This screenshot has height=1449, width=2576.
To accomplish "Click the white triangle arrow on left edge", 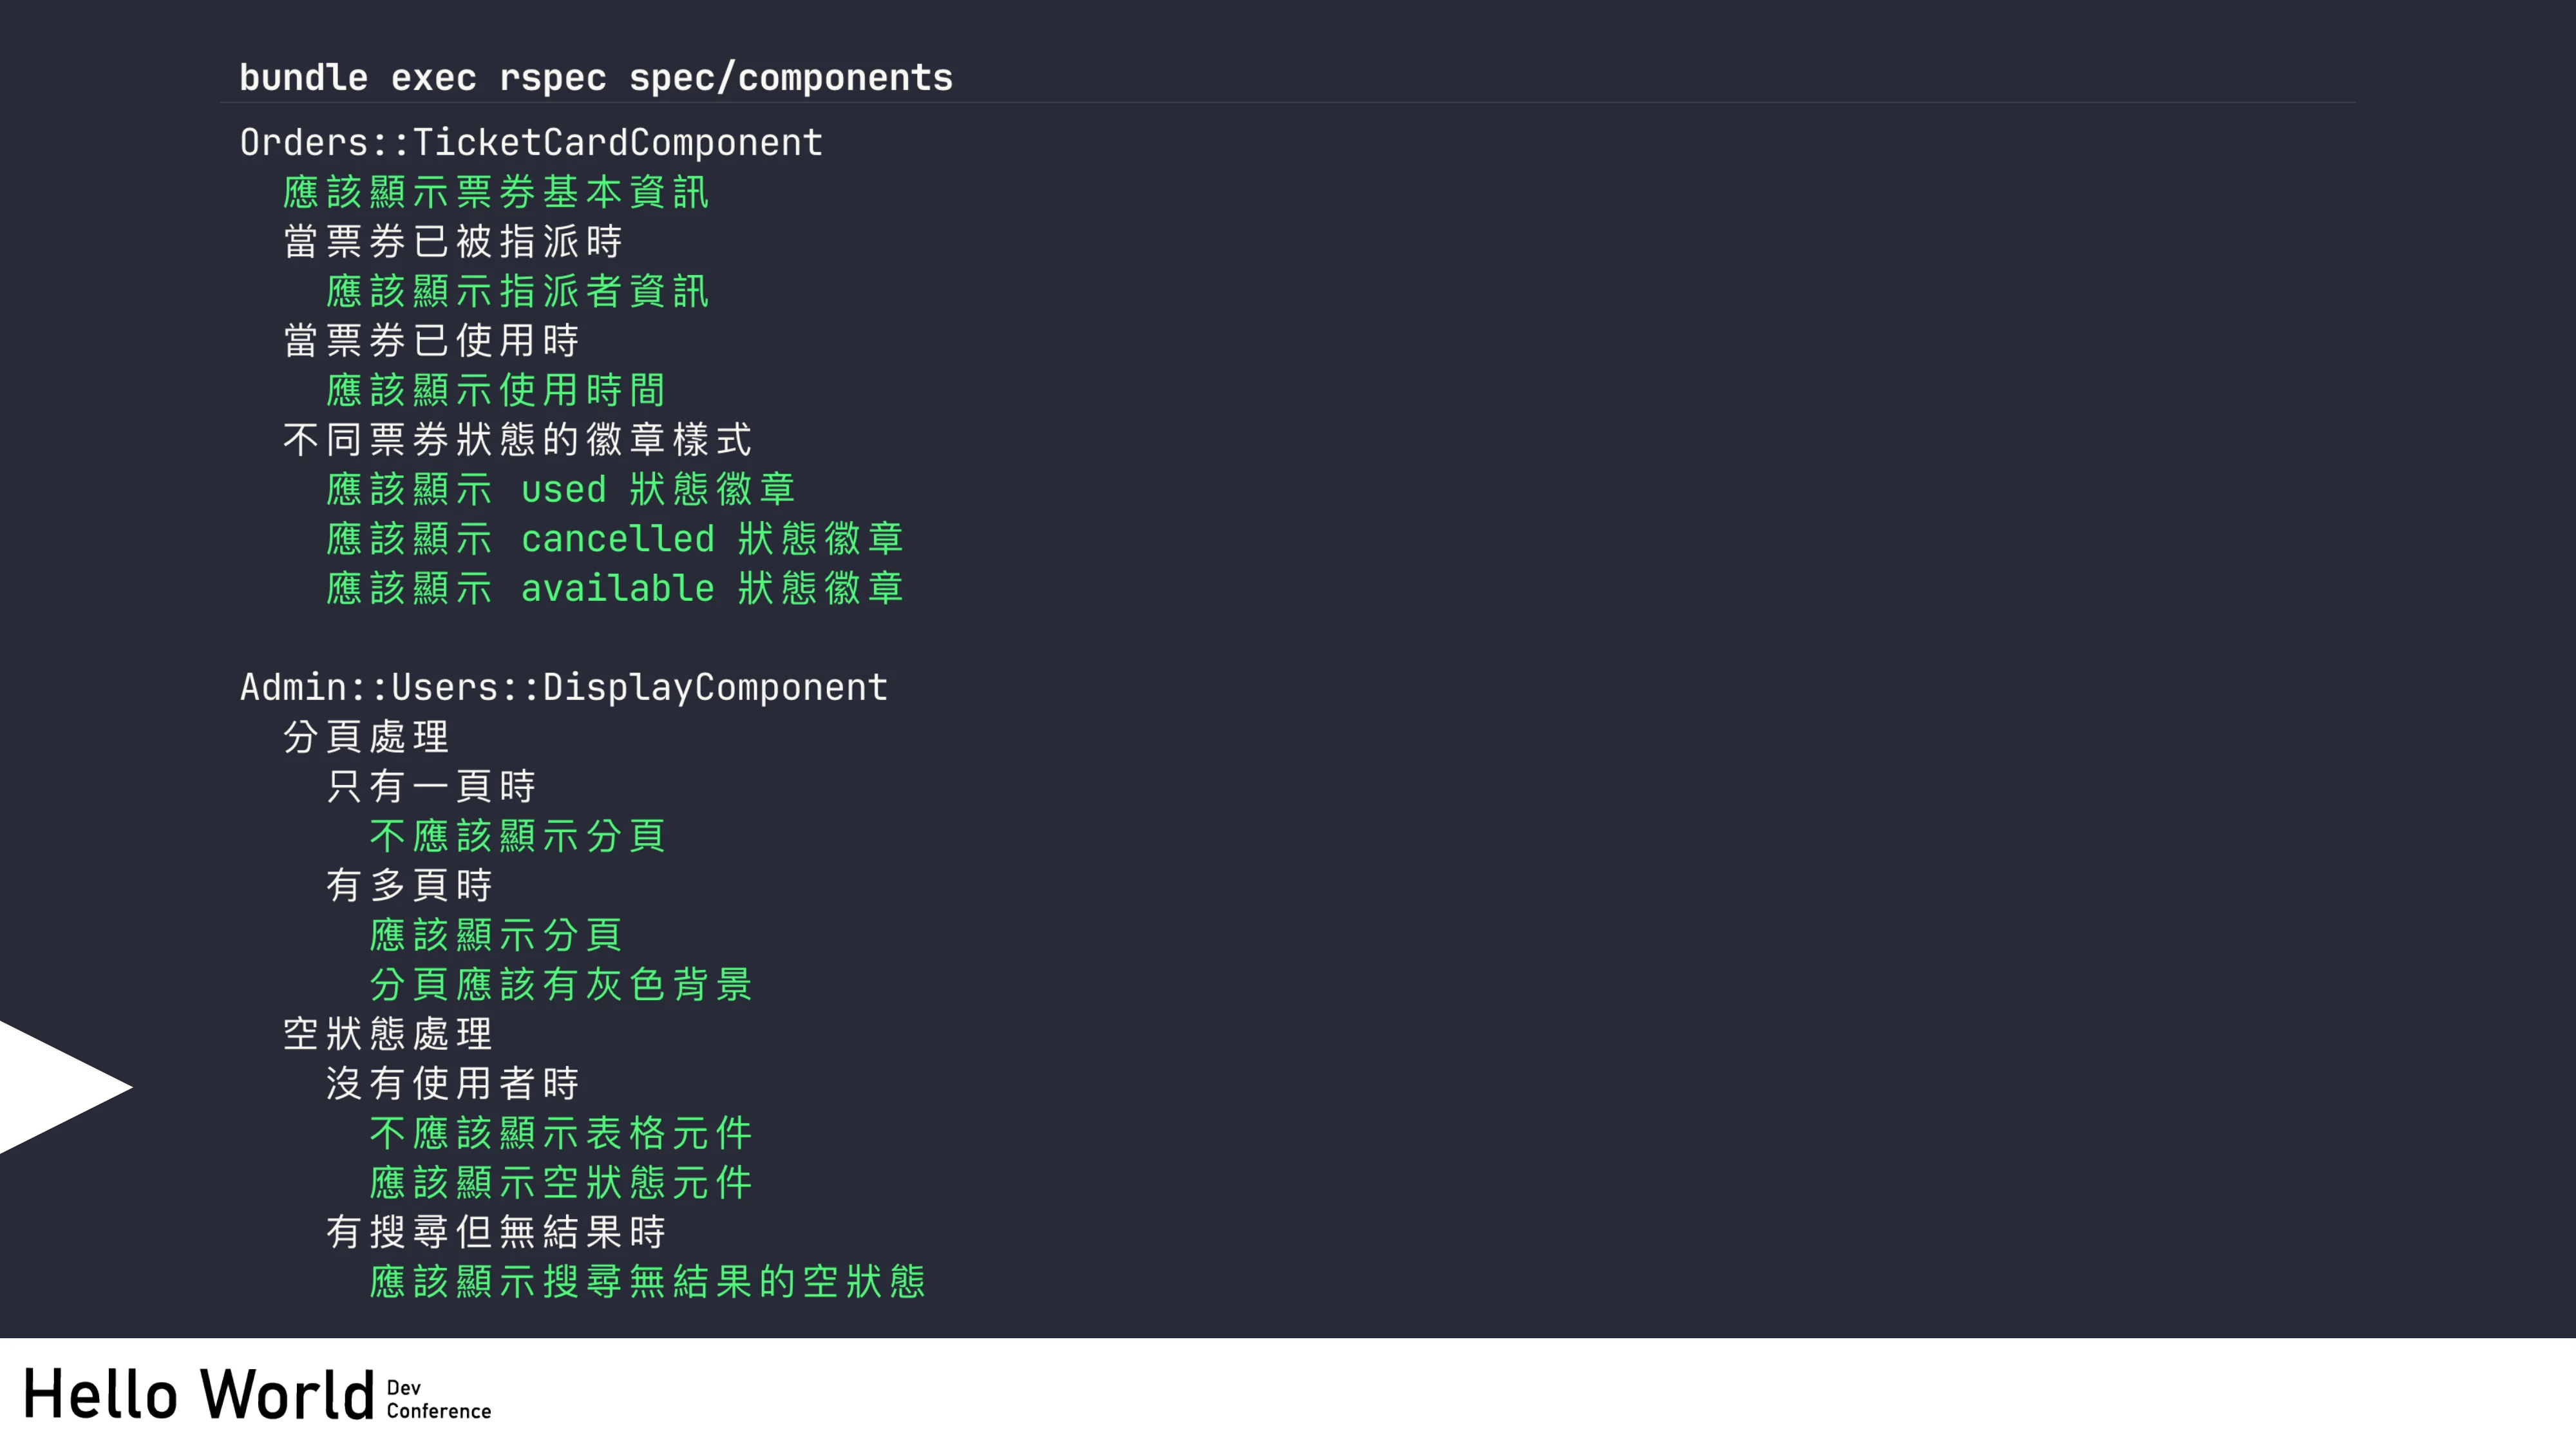I will 55,1087.
